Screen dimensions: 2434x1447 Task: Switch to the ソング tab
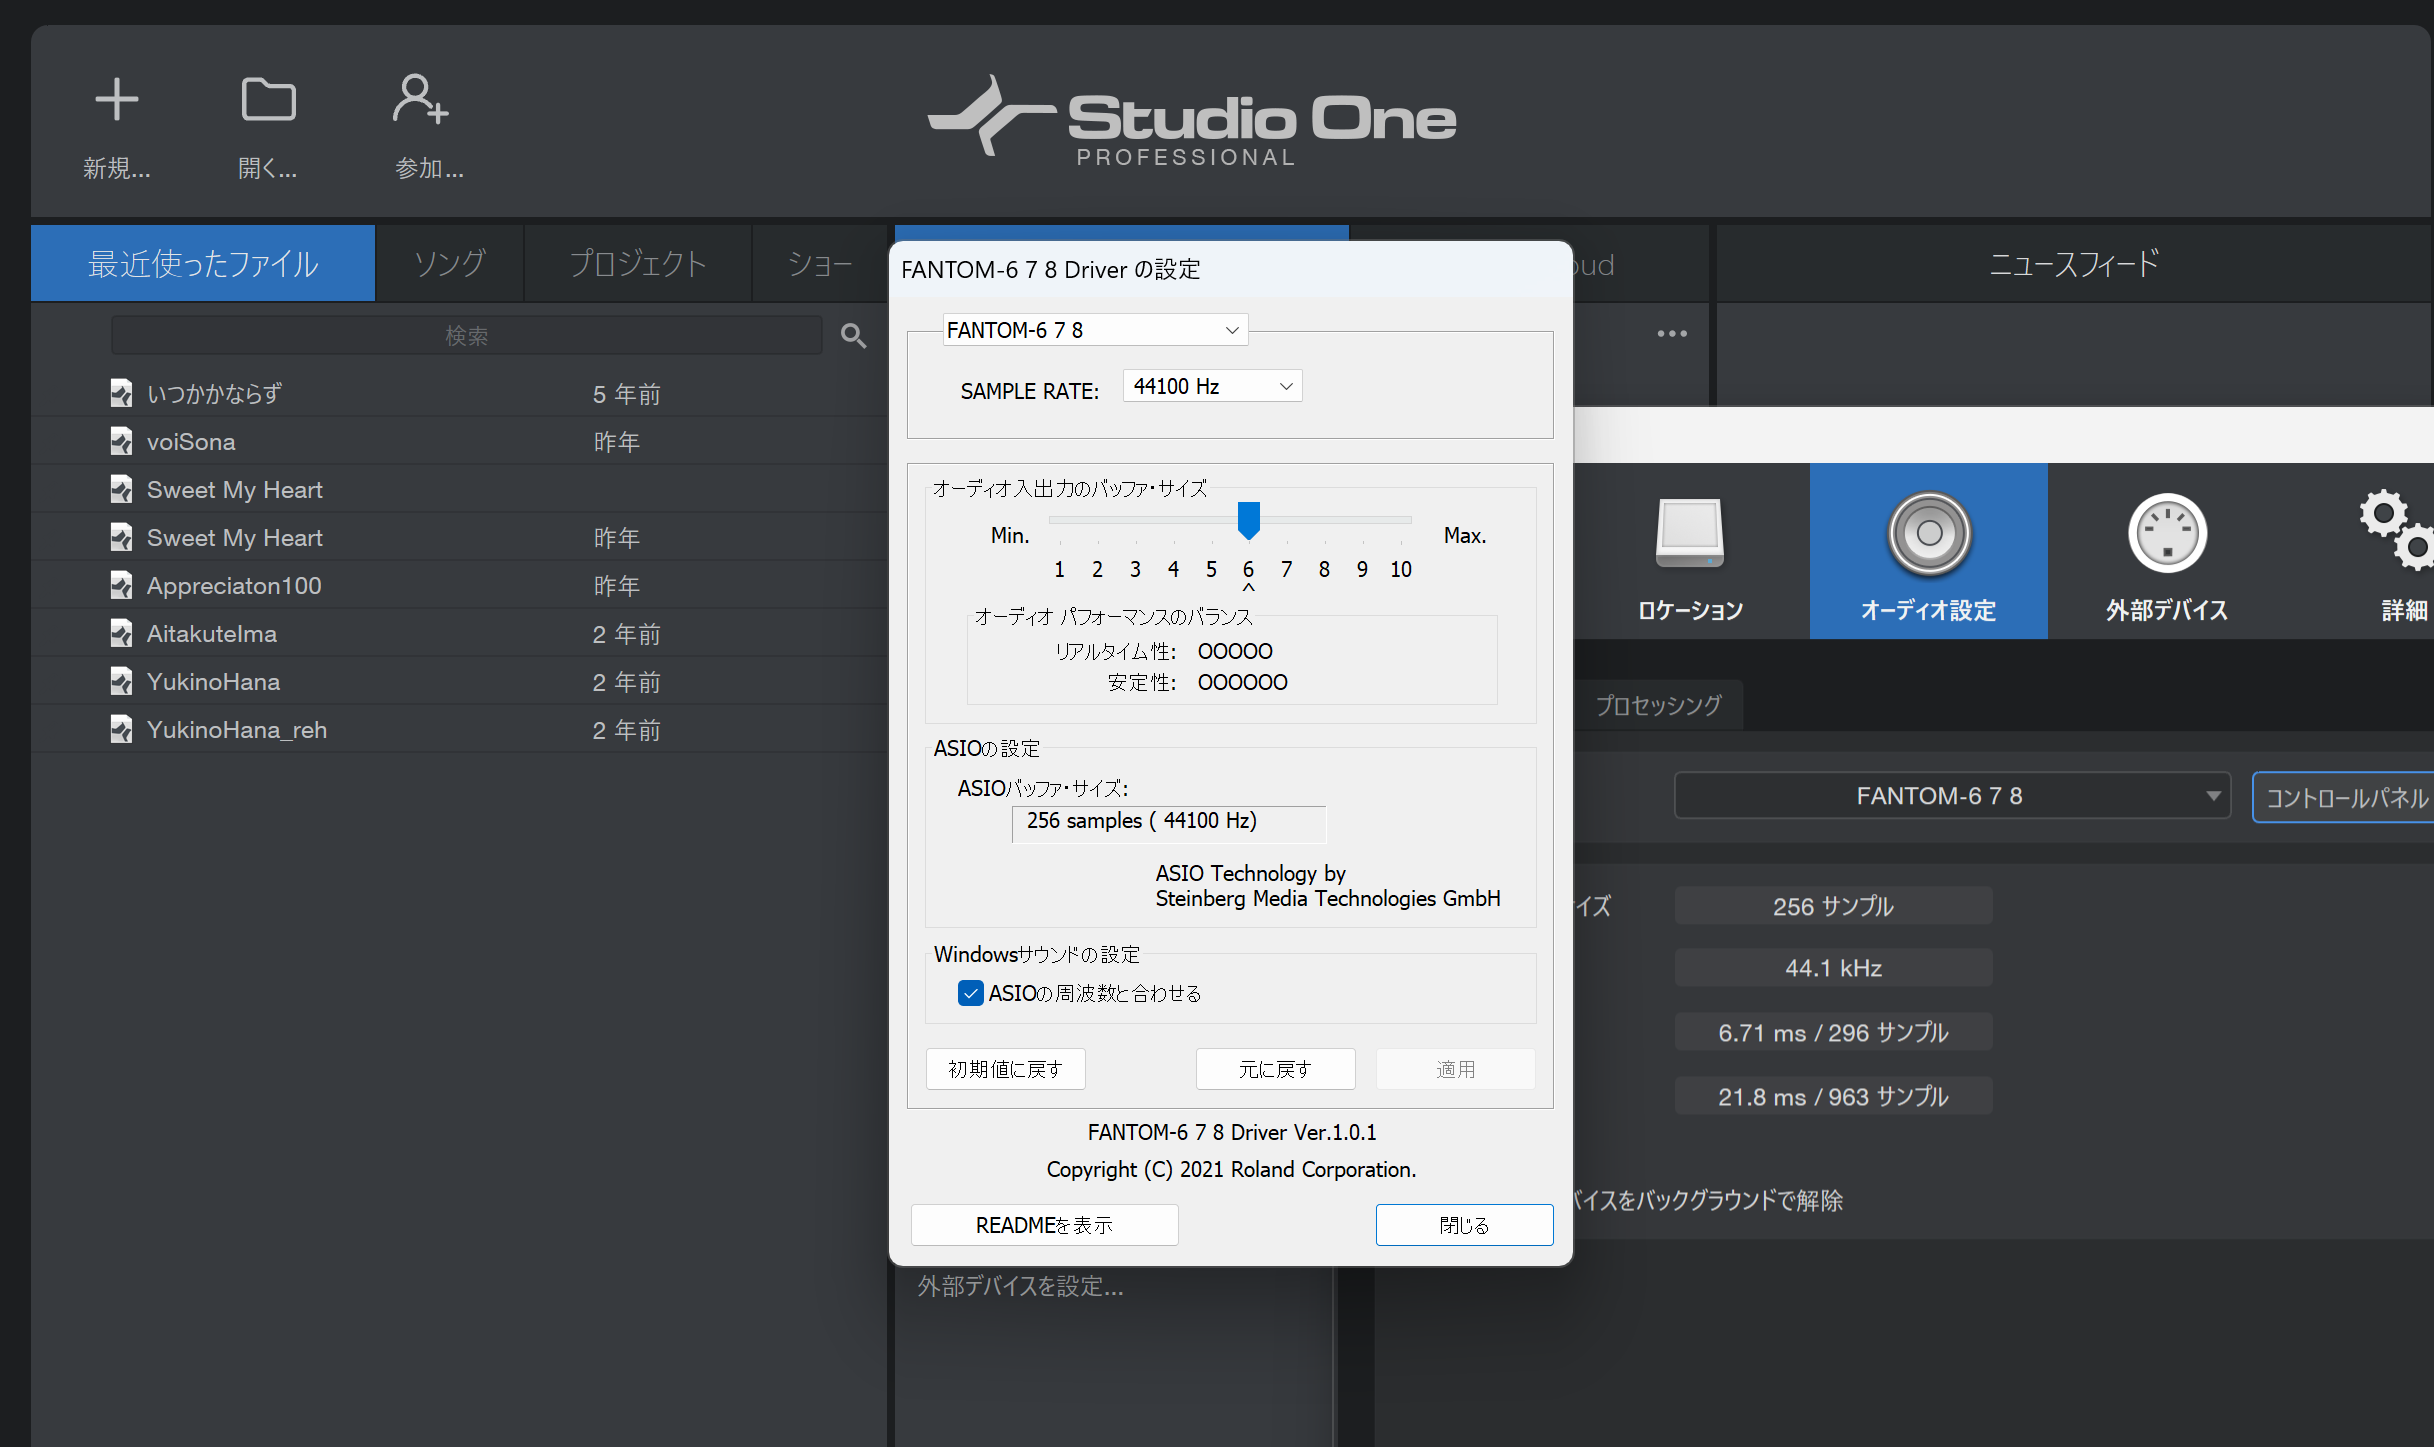click(x=449, y=264)
